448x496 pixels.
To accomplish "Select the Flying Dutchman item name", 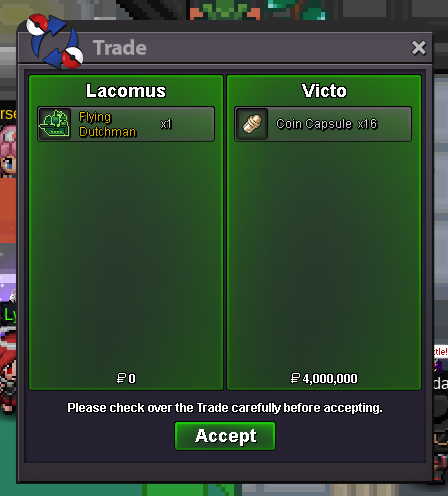I will 107,124.
